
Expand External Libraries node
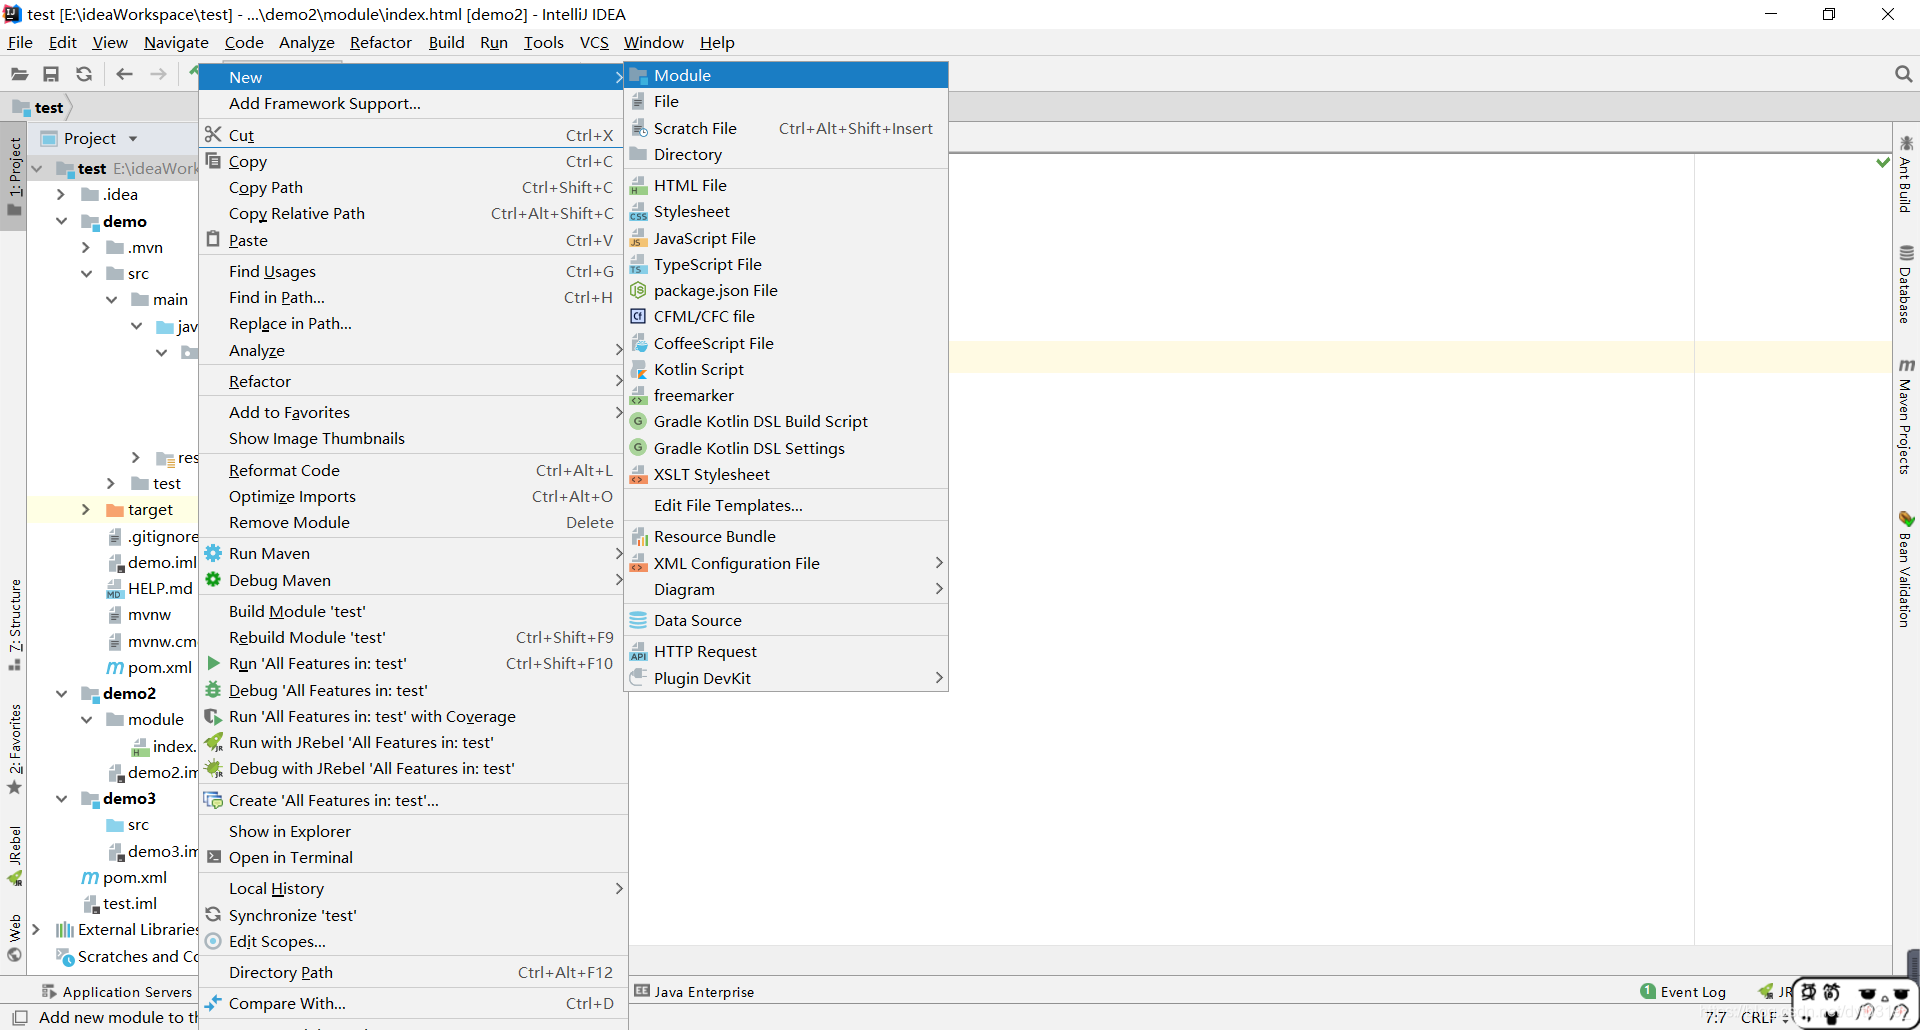pos(36,930)
